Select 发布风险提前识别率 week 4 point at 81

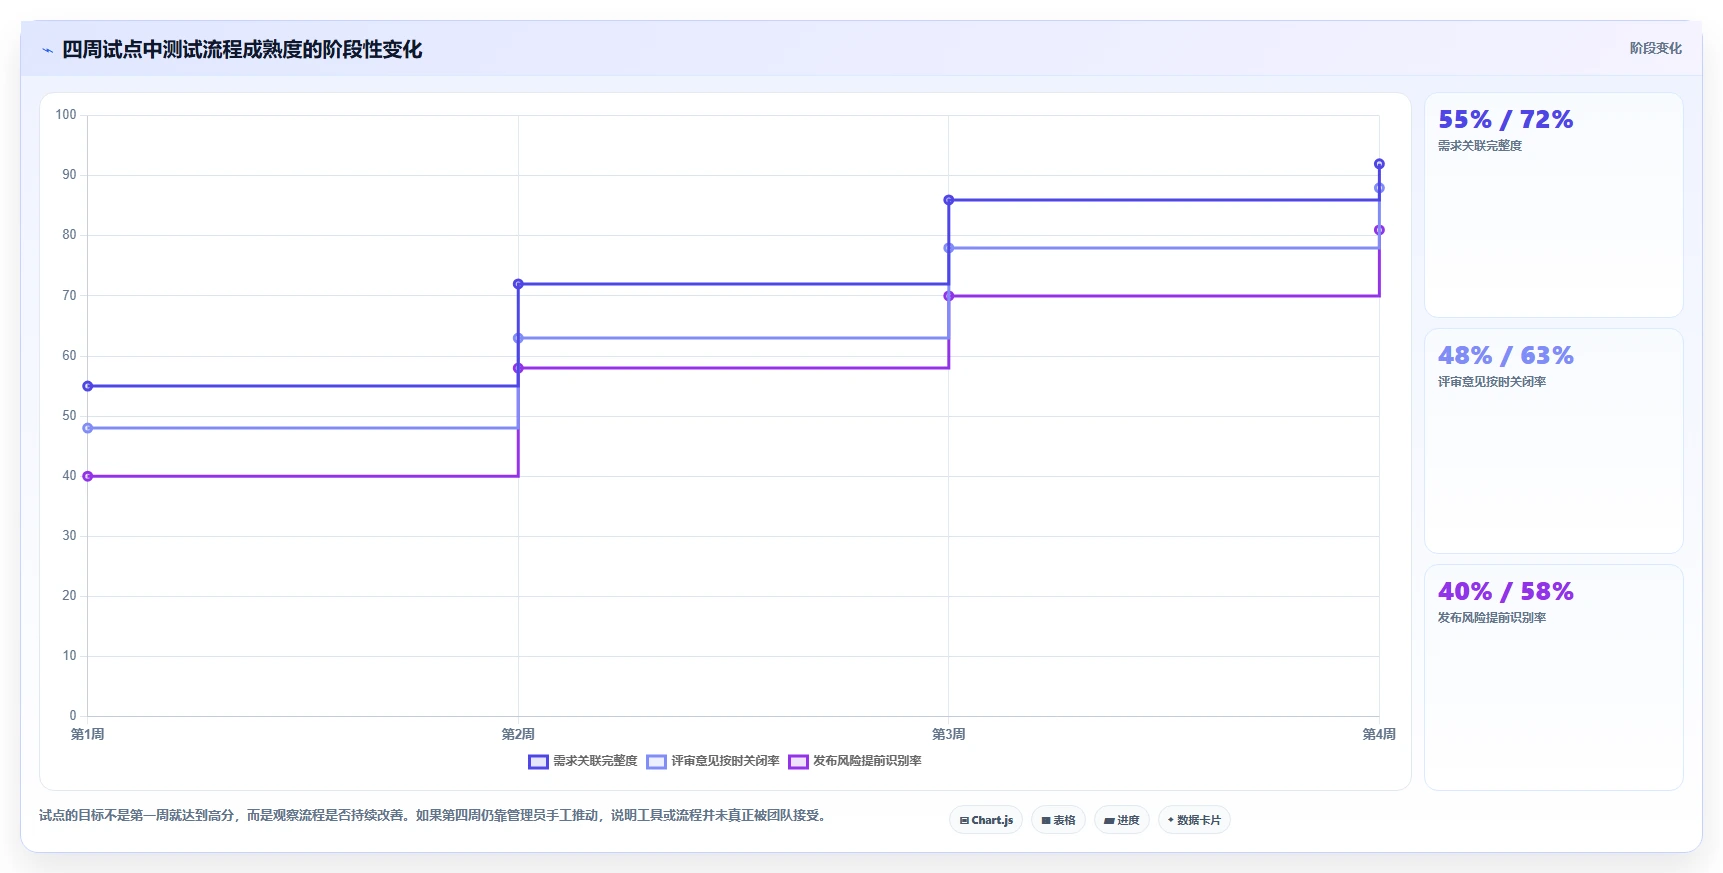[x=1379, y=230]
